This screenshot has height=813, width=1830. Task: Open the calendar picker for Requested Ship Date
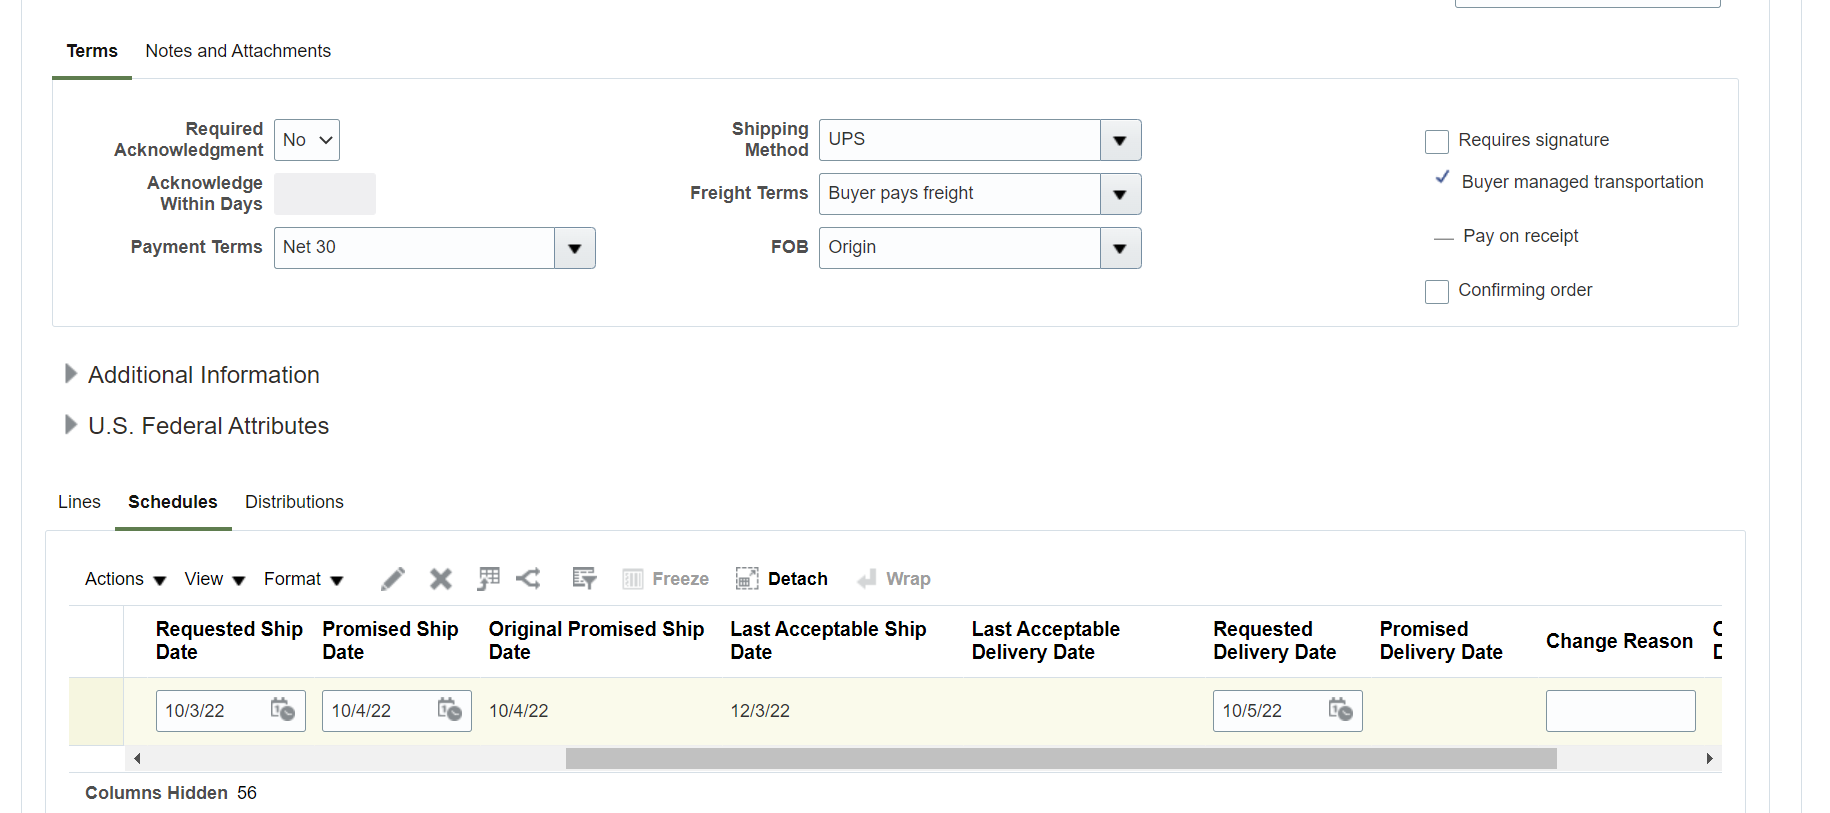click(283, 710)
